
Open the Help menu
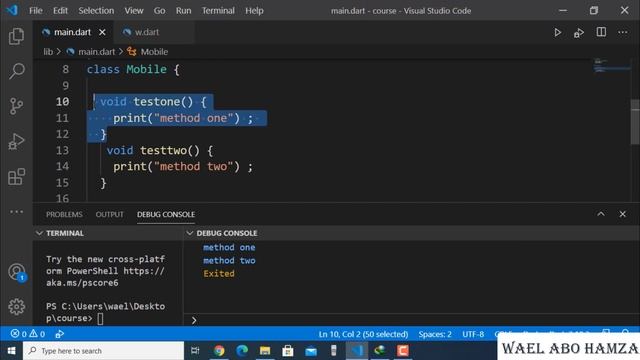tap(254, 11)
